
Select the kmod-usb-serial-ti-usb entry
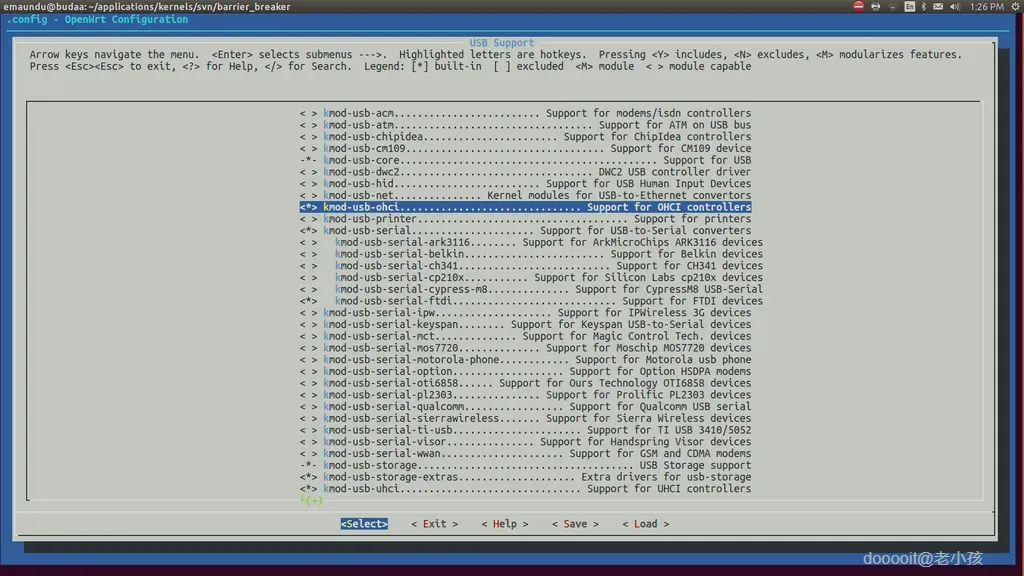point(525,430)
